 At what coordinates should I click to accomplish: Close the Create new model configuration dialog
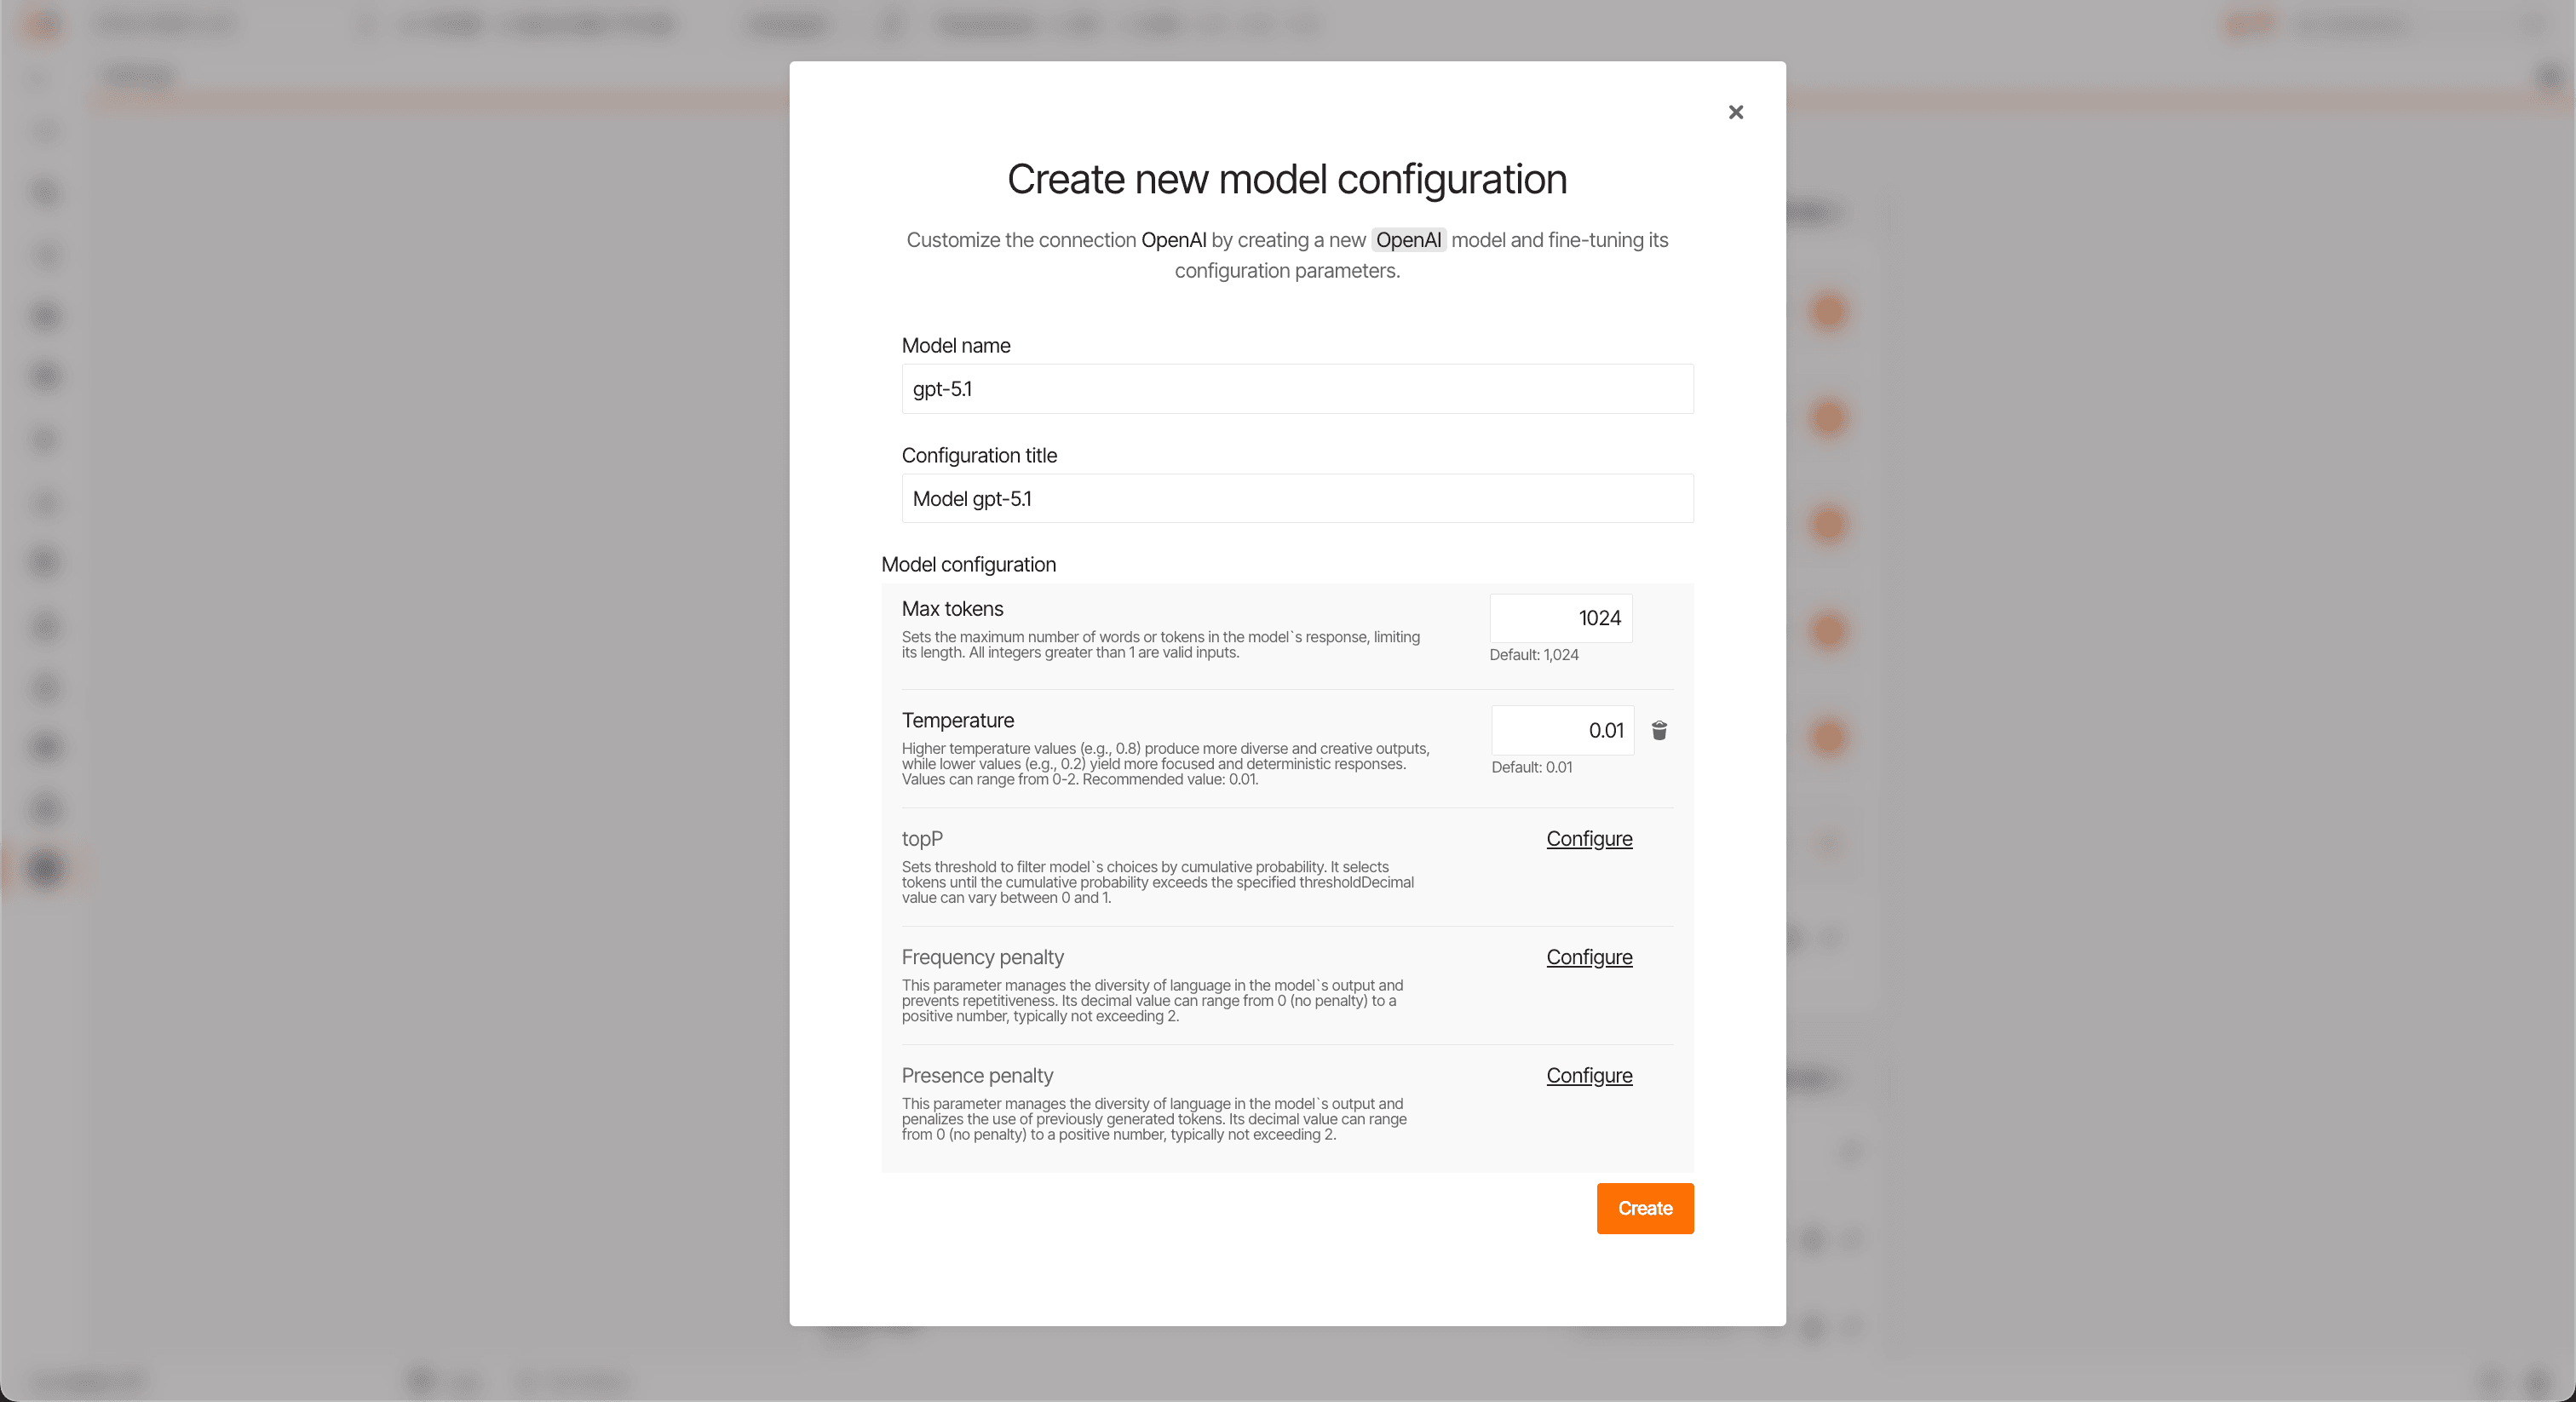(1735, 112)
